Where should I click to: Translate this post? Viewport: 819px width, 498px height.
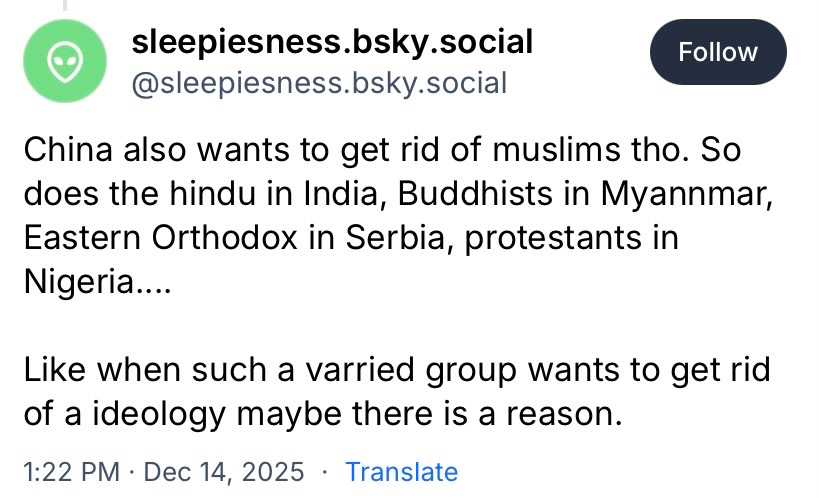(401, 472)
